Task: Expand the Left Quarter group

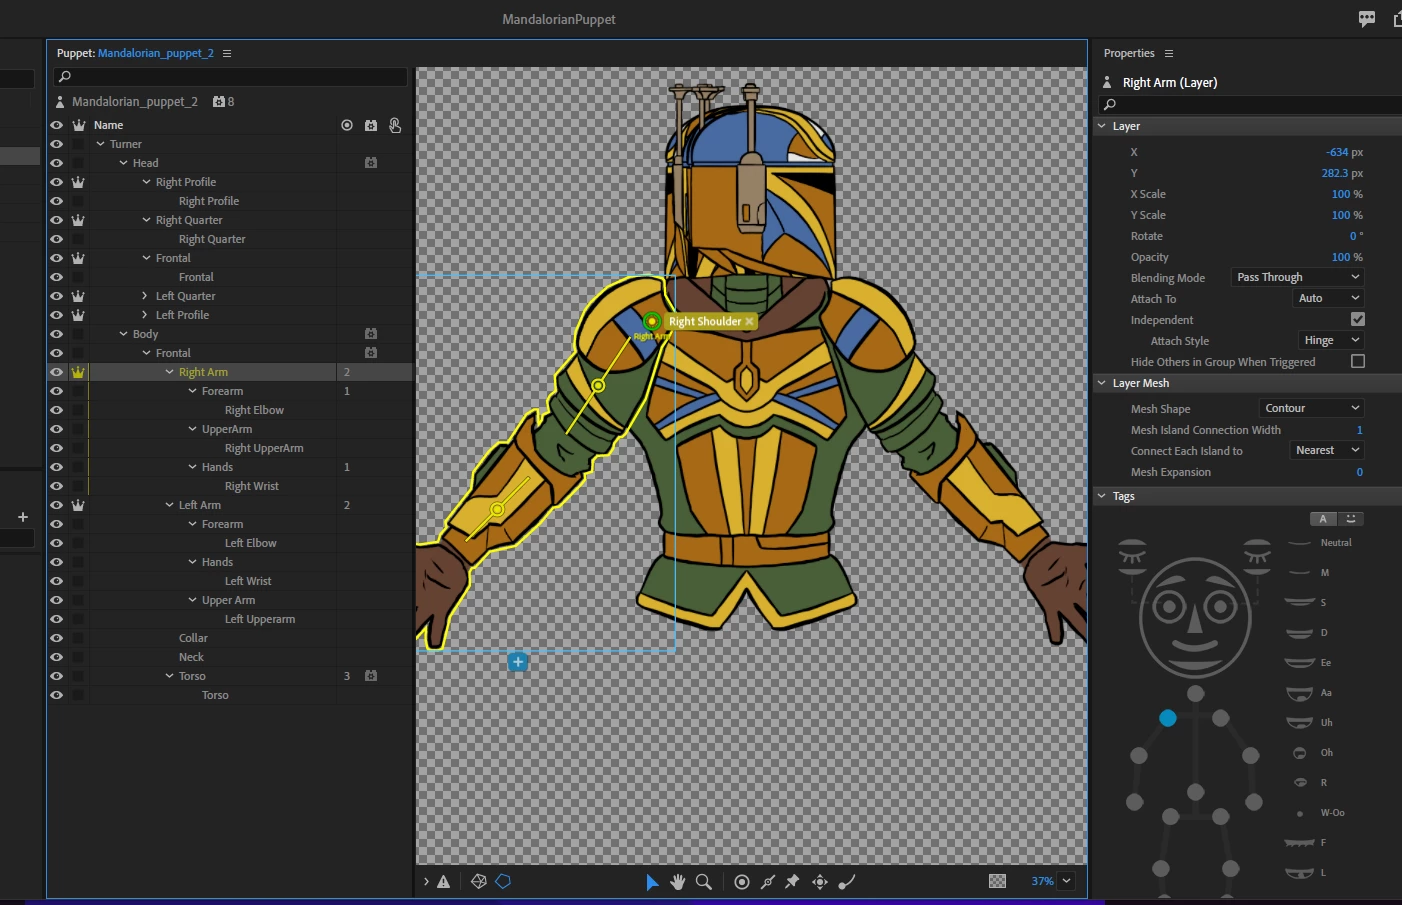Action: tap(145, 296)
